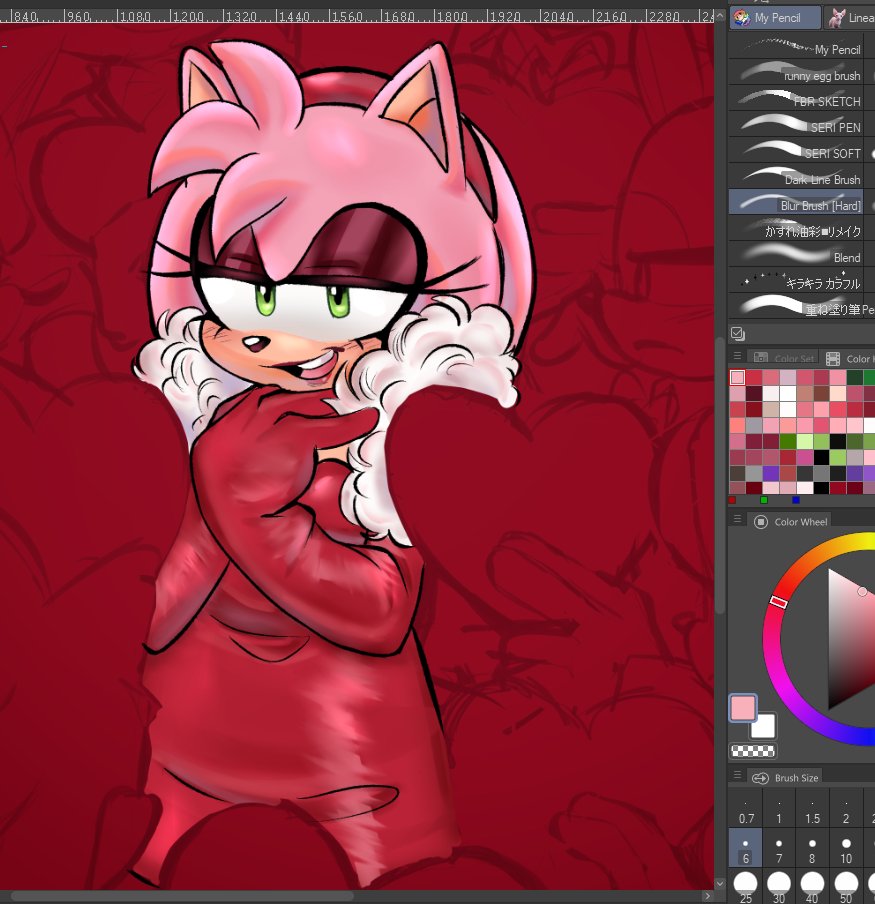
Task: Click the horizontal scrollbar right arrow
Action: [x=708, y=896]
